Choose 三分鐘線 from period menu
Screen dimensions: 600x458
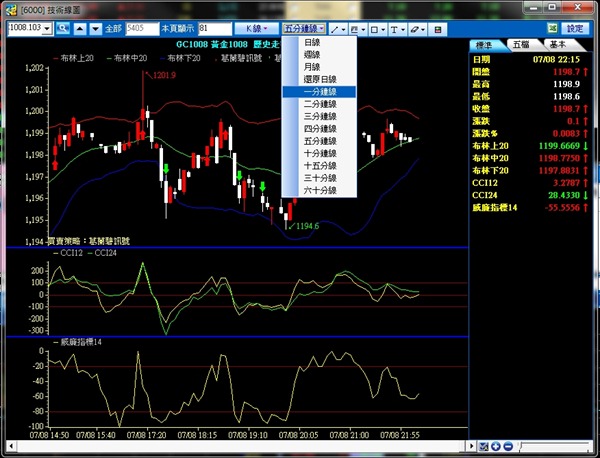coord(319,116)
